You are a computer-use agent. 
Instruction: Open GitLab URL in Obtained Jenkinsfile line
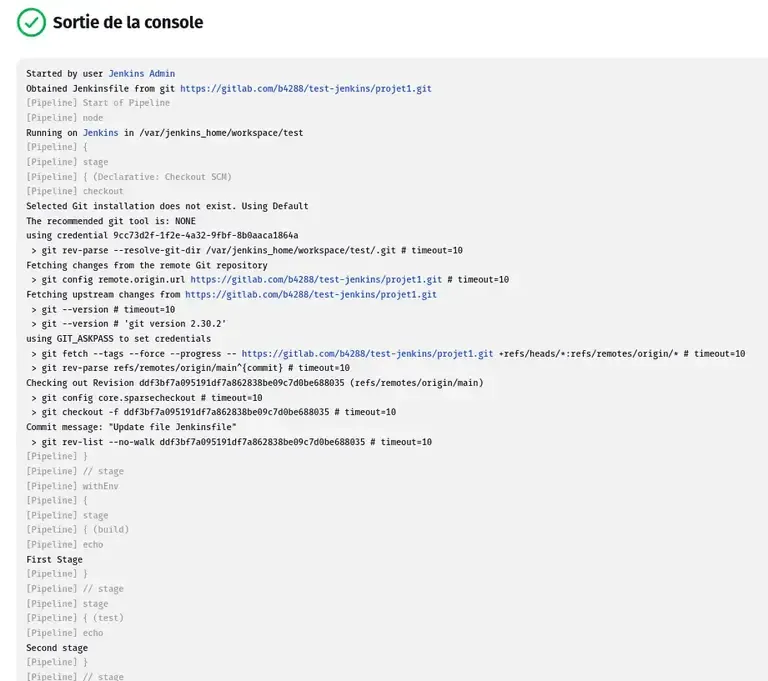(x=305, y=89)
